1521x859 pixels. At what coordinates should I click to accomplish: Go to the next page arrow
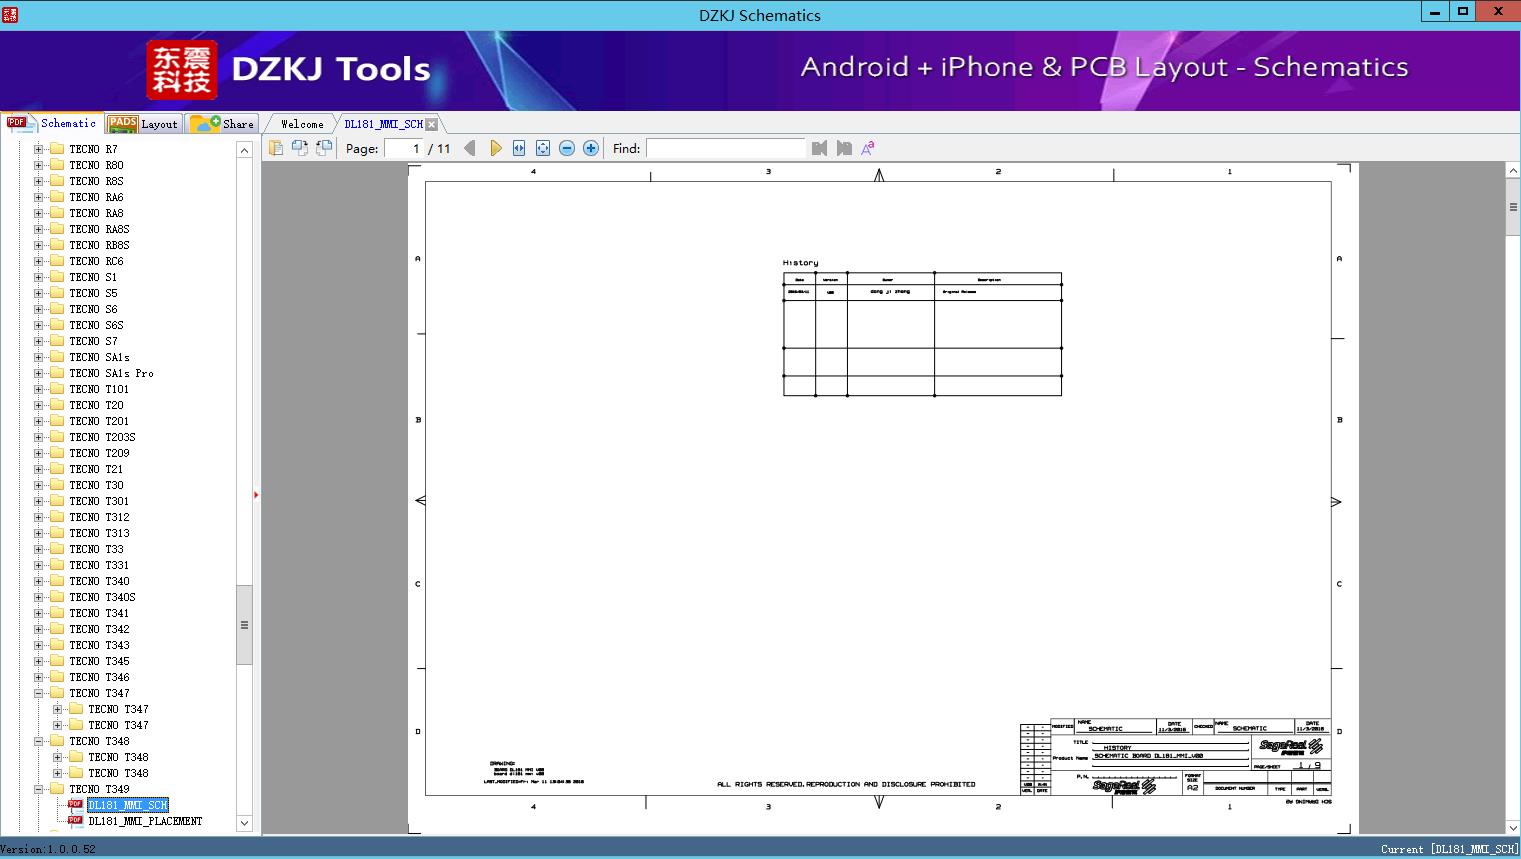tap(495, 148)
